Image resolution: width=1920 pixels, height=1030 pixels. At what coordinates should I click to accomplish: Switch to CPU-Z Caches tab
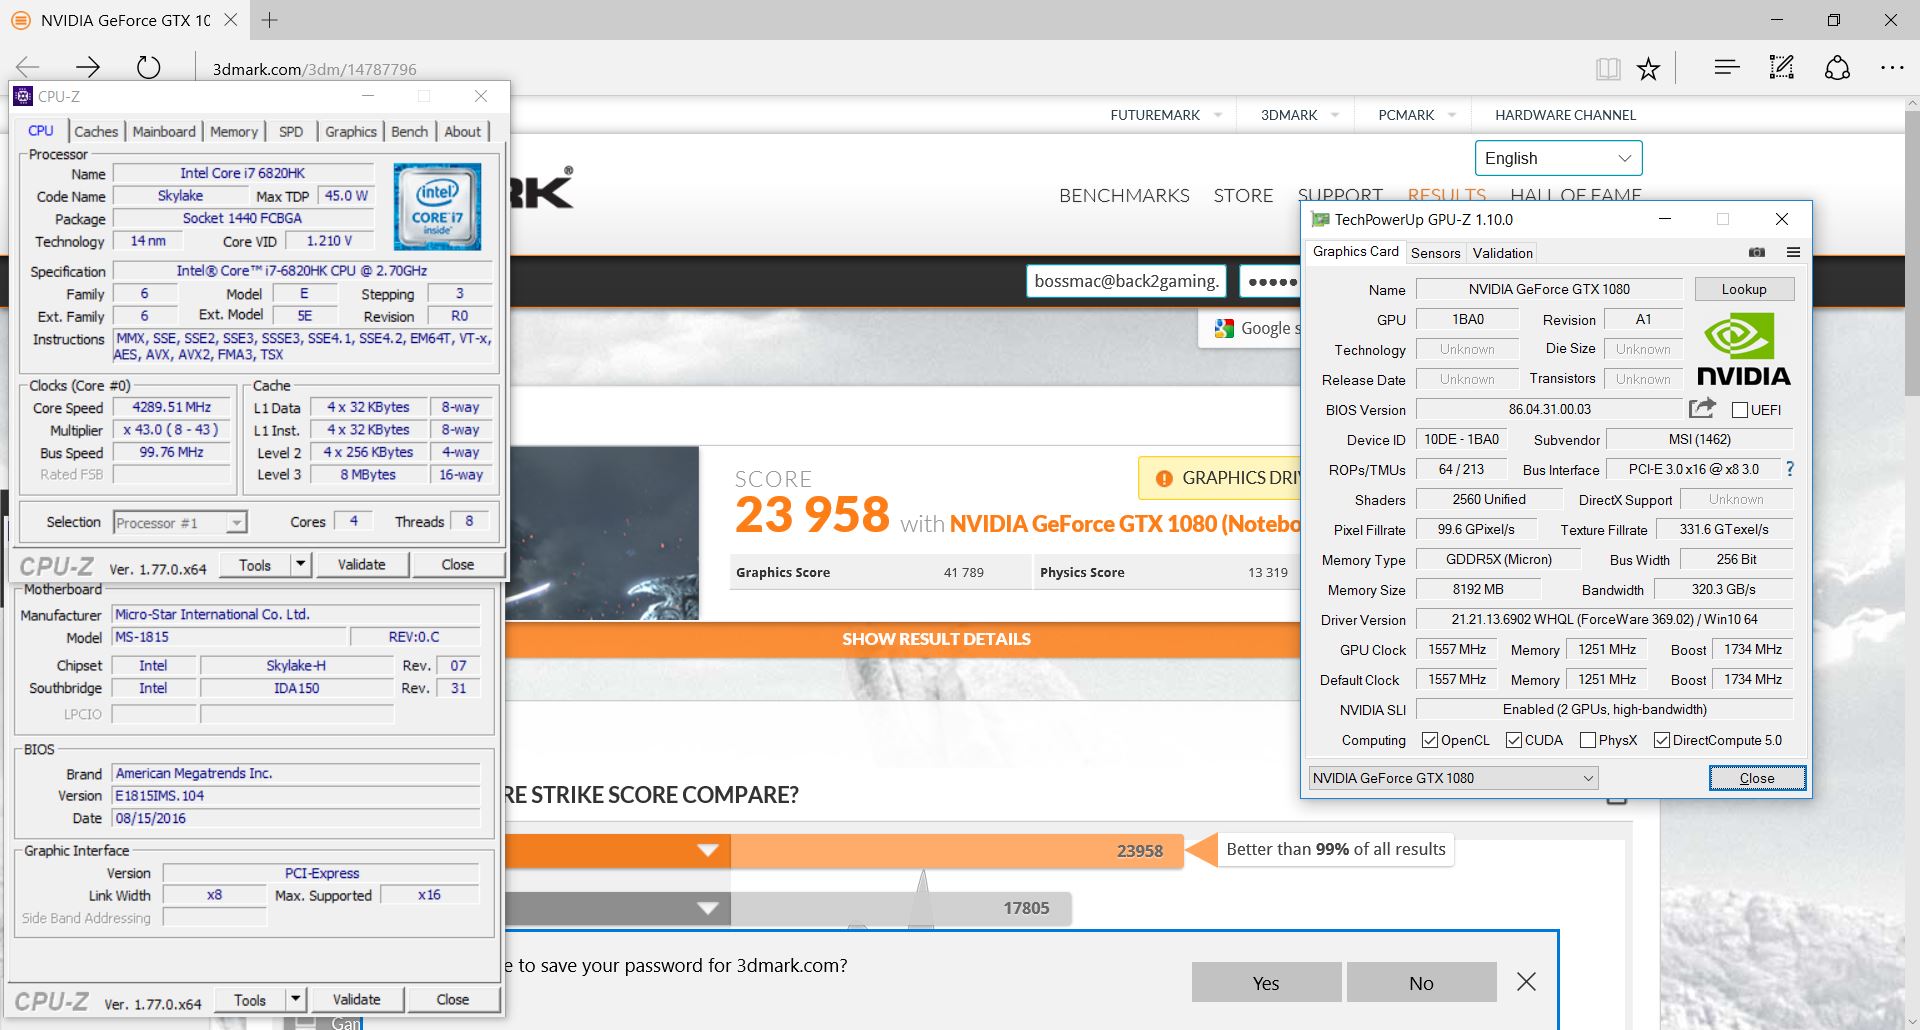point(96,131)
